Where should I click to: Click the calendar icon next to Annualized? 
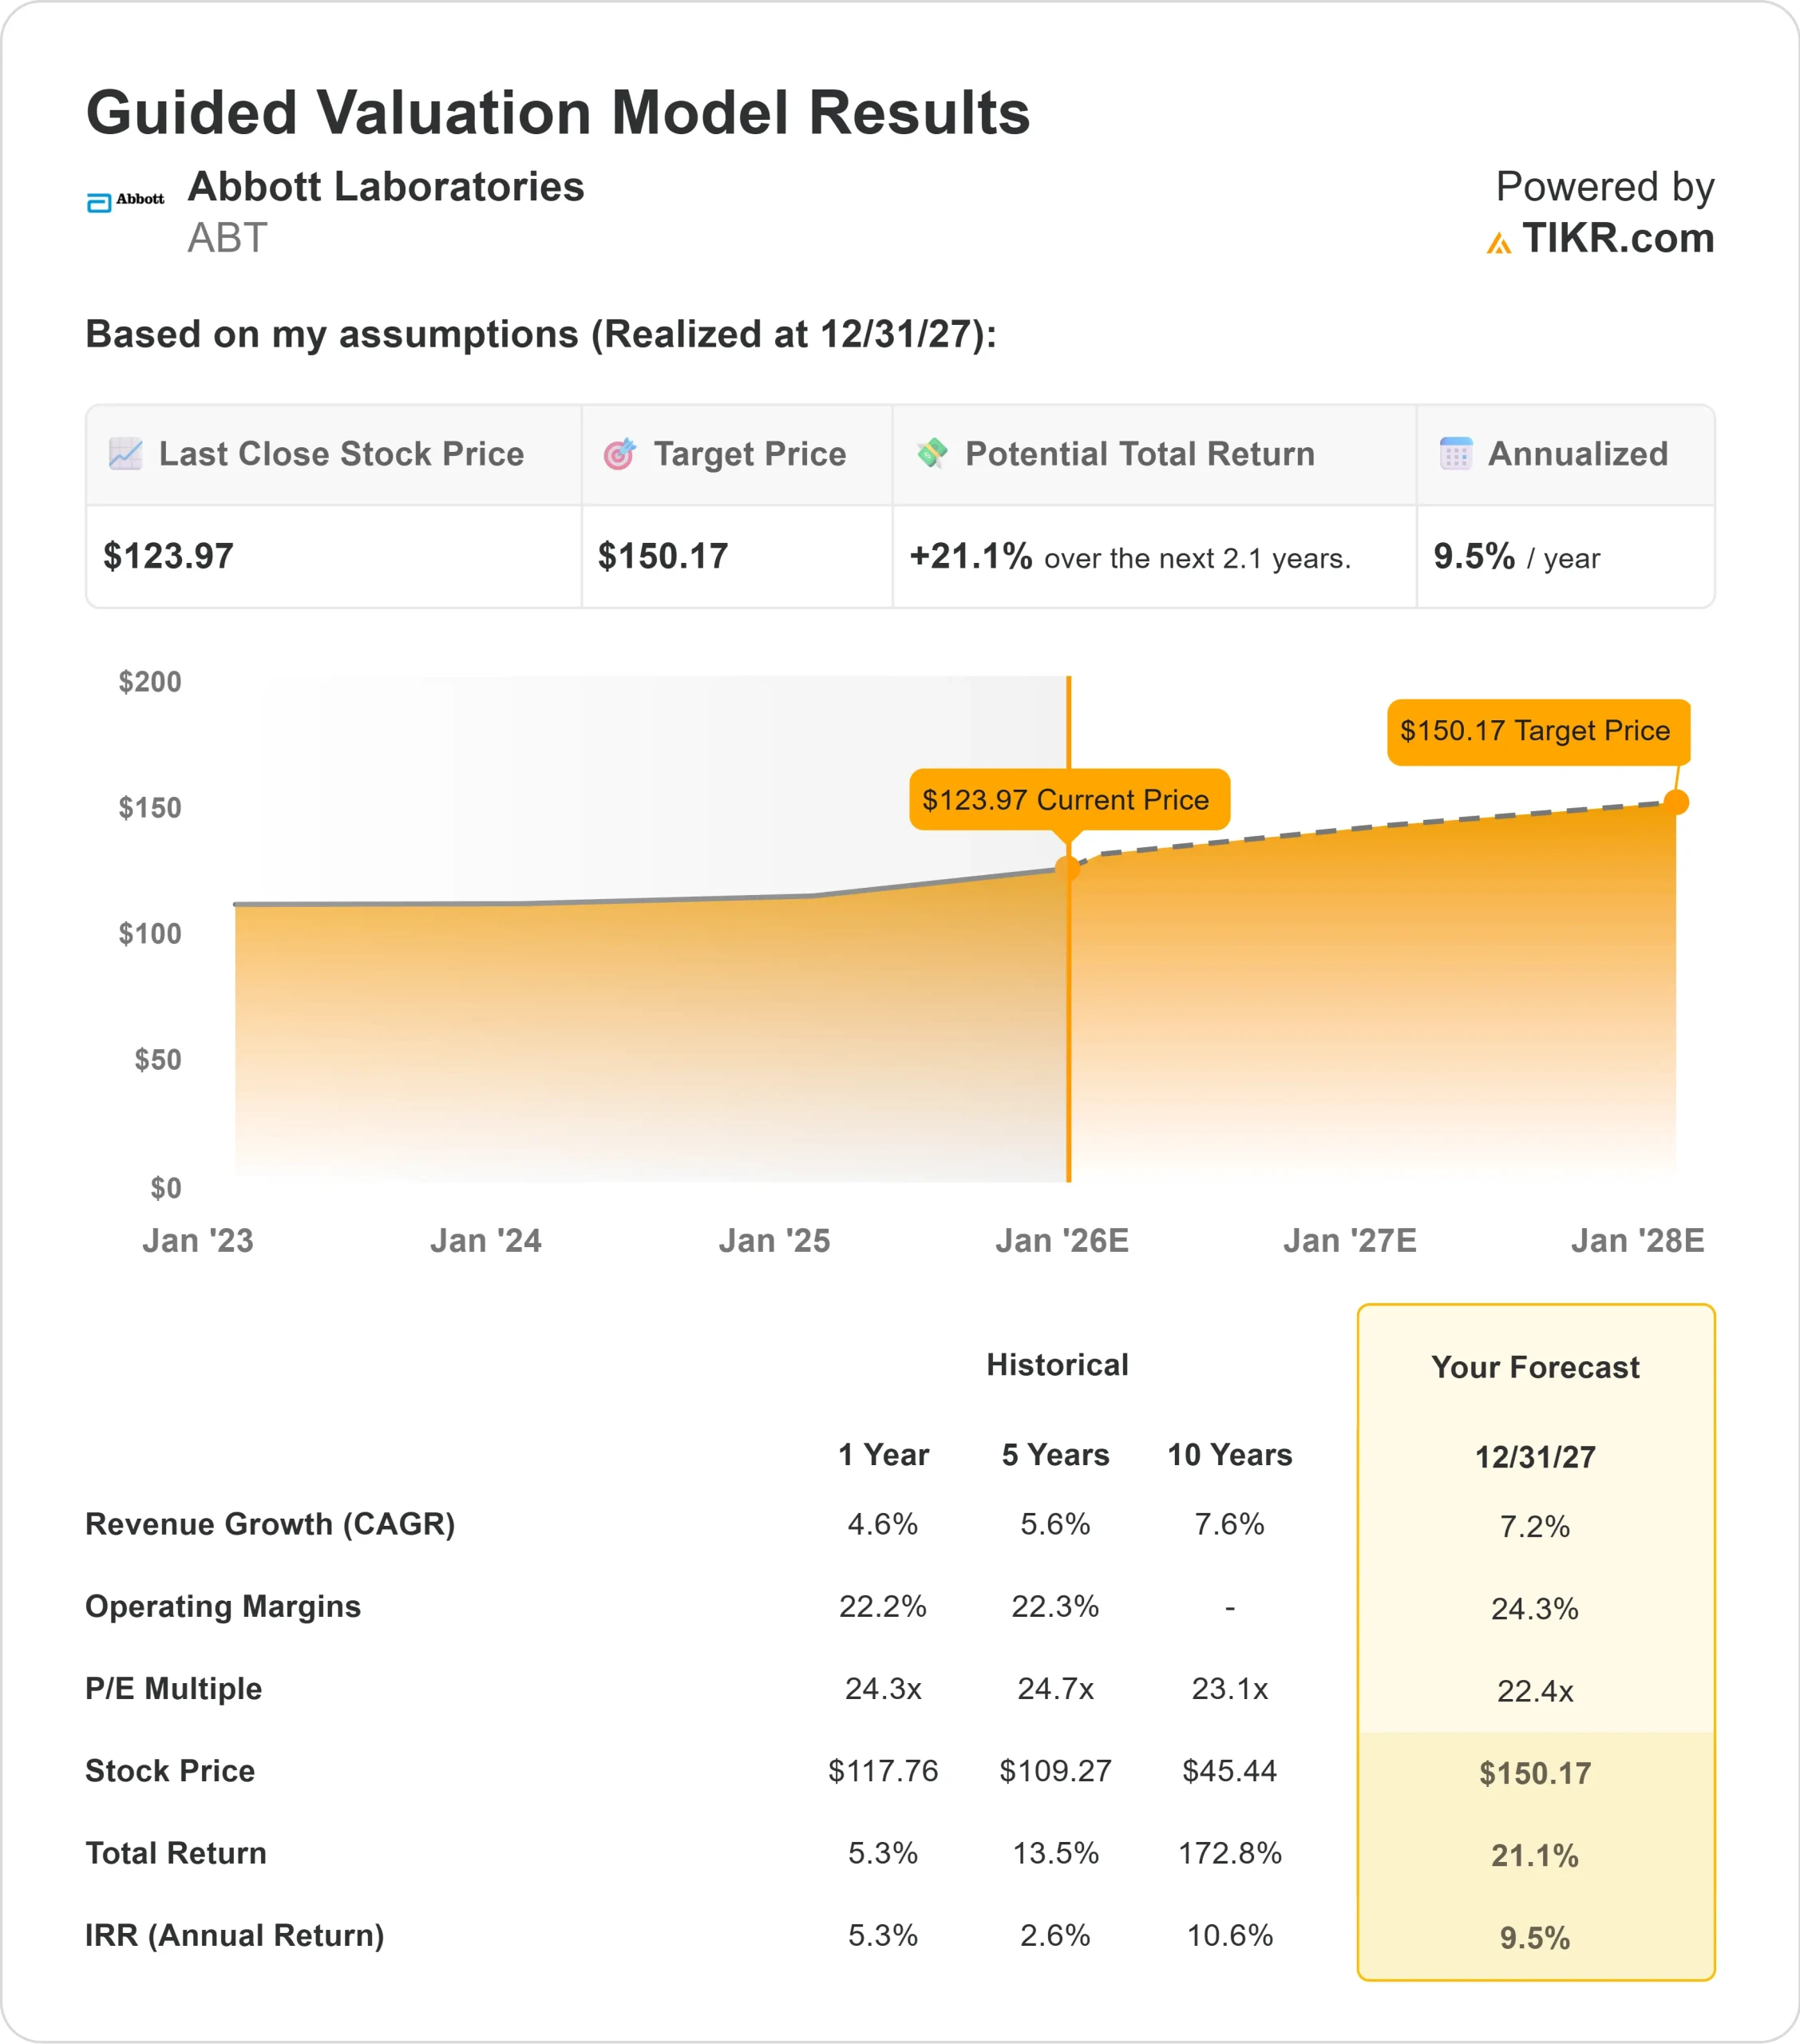pyautogui.click(x=1456, y=453)
